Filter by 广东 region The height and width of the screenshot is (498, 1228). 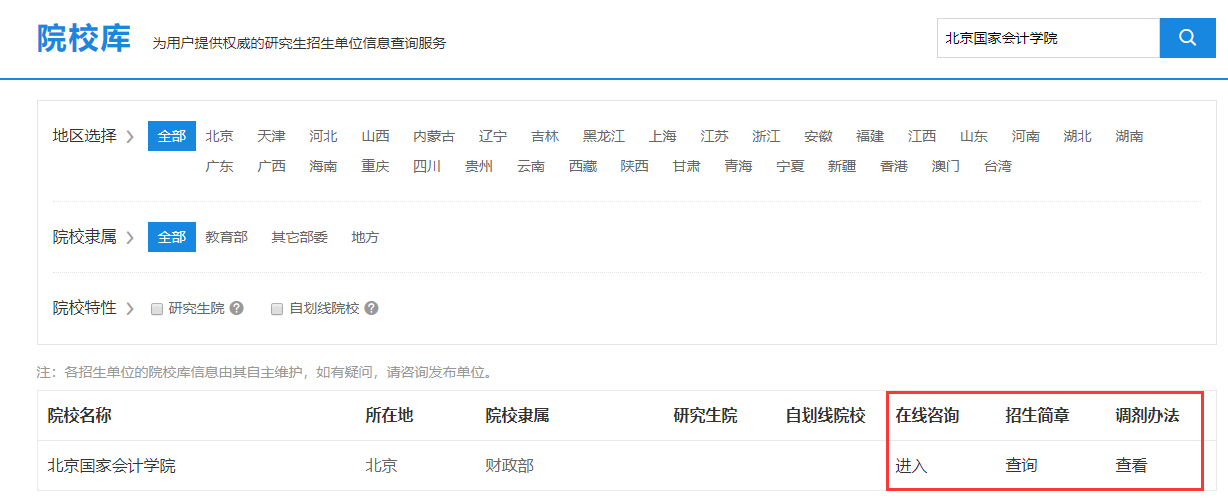point(220,166)
